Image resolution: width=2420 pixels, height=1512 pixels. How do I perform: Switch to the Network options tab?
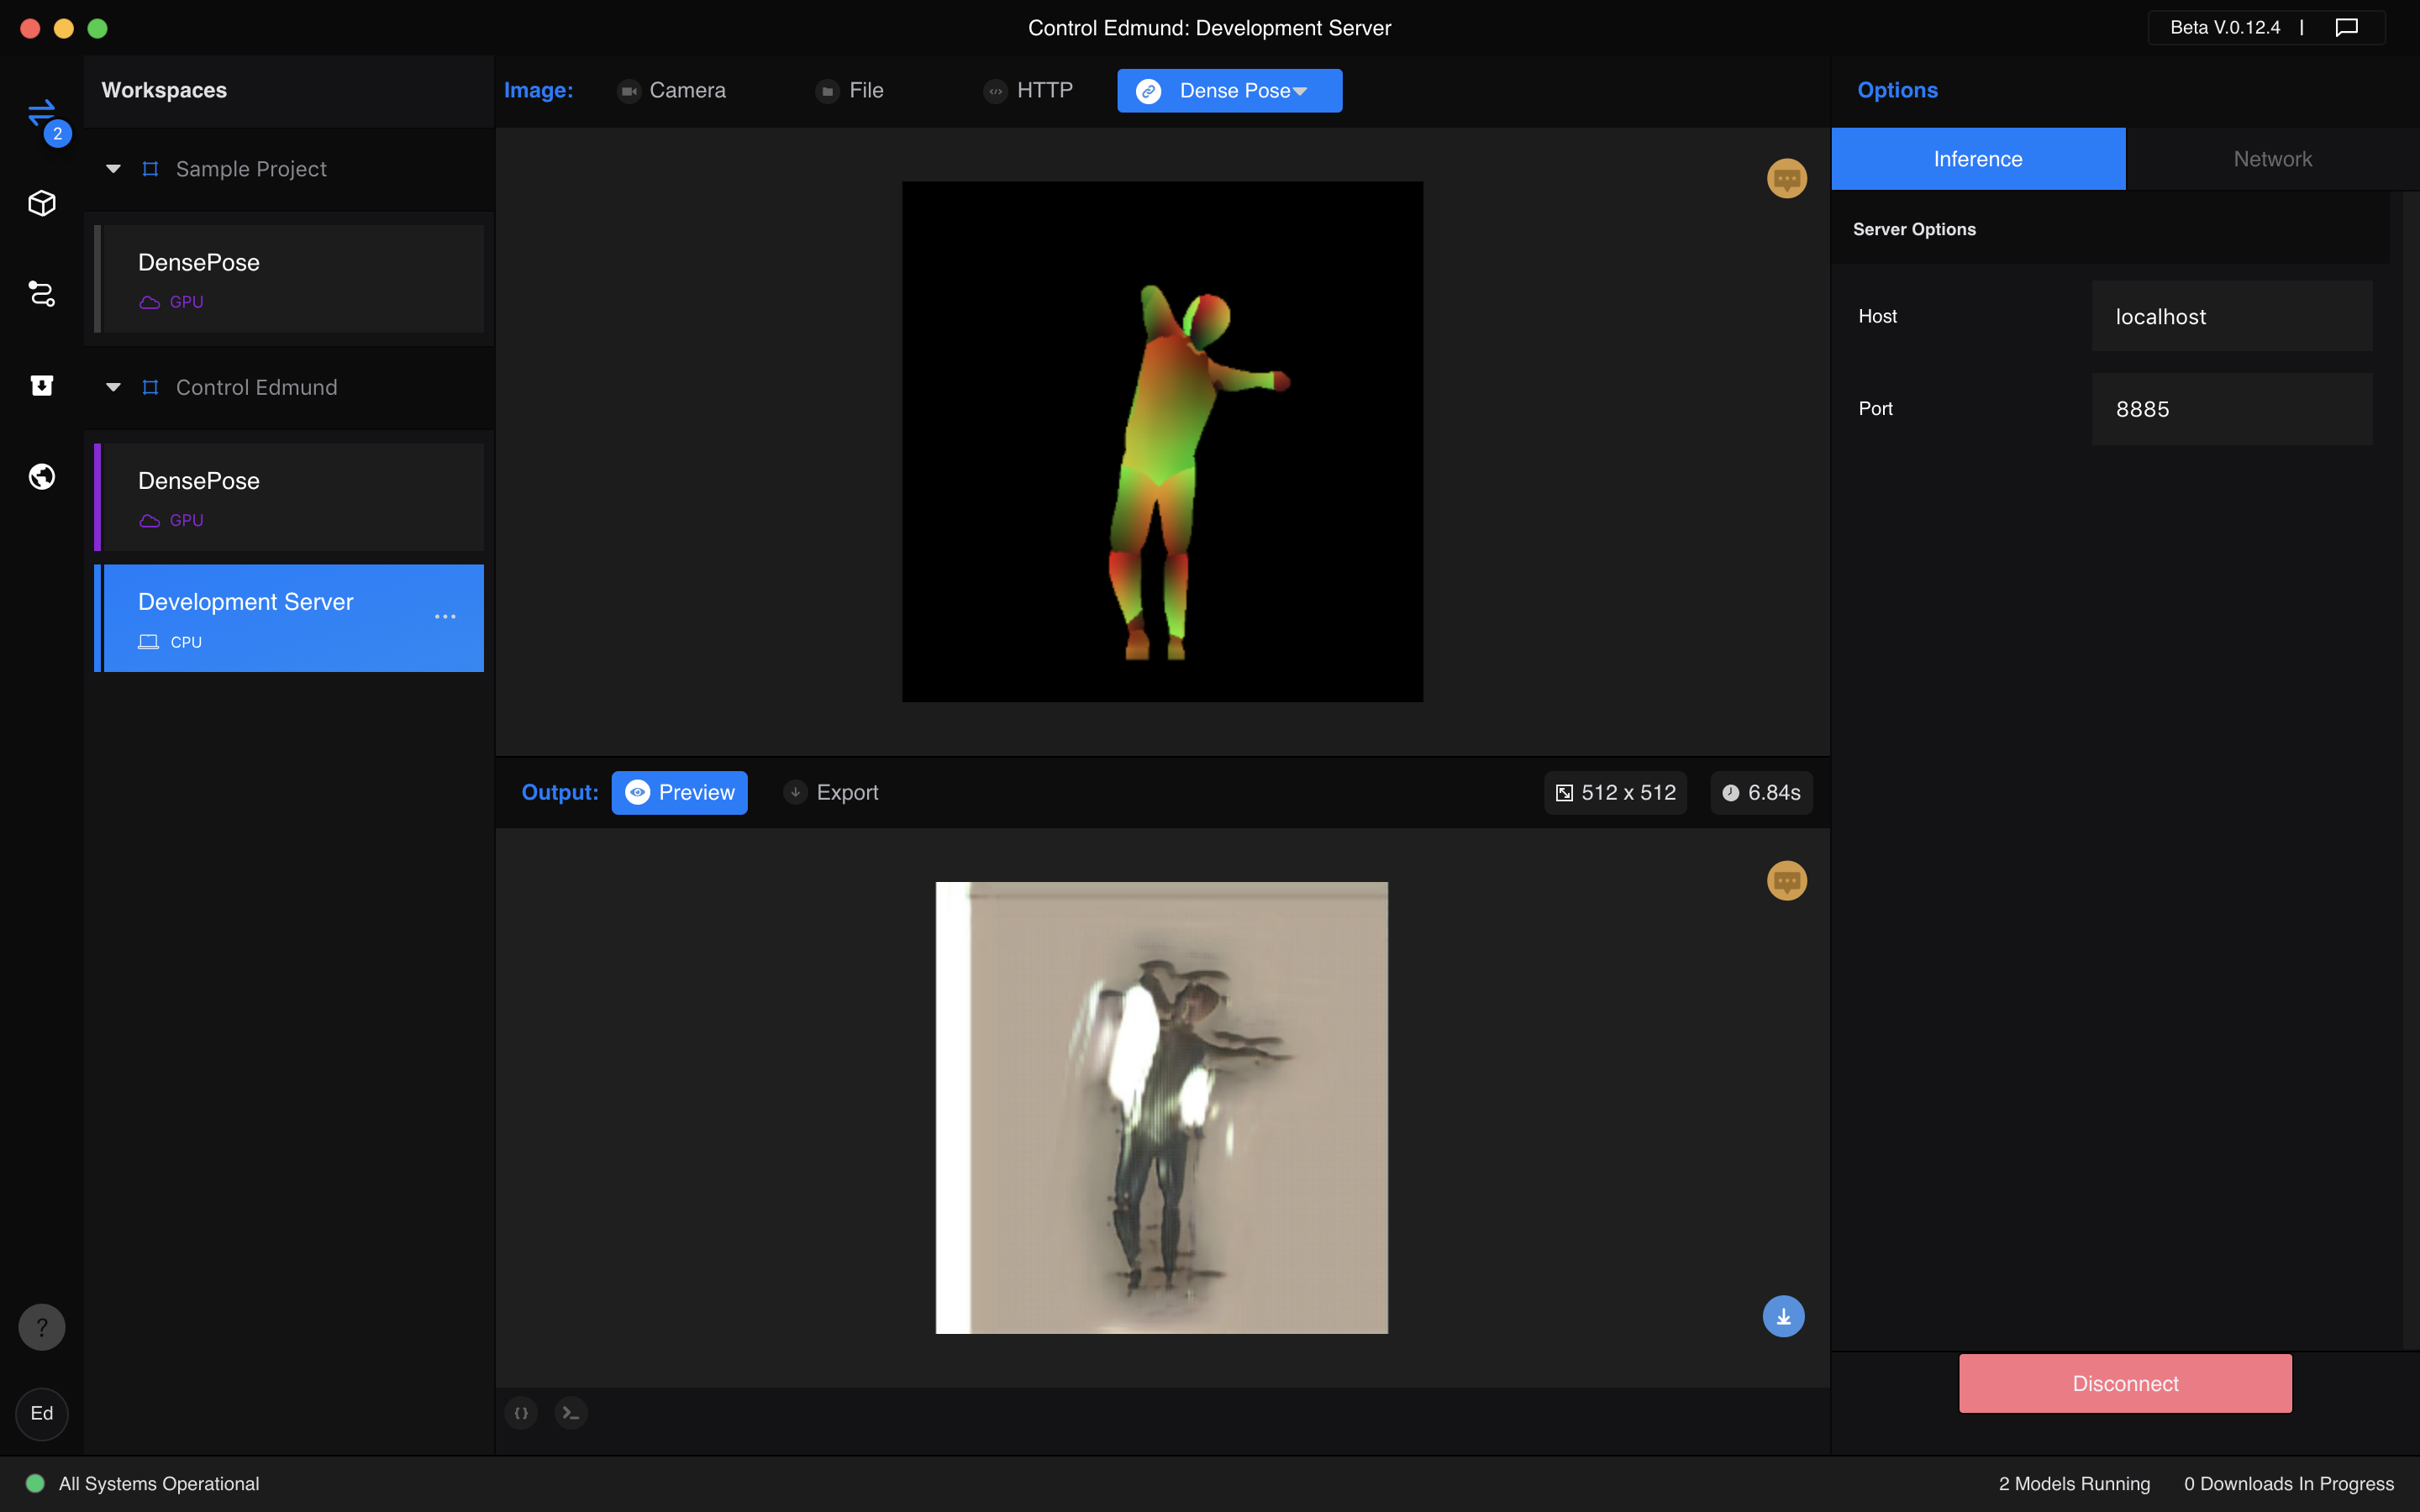(2272, 159)
